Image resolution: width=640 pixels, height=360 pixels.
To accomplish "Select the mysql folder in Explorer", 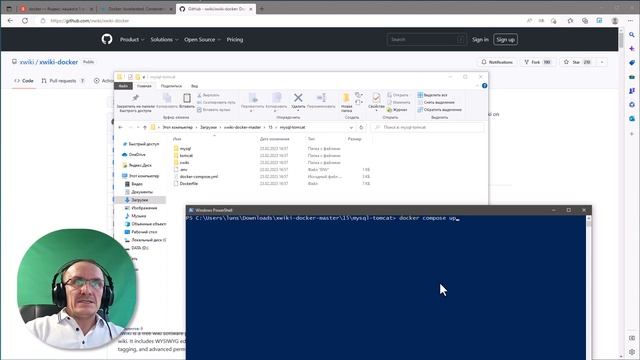I will tap(185, 149).
